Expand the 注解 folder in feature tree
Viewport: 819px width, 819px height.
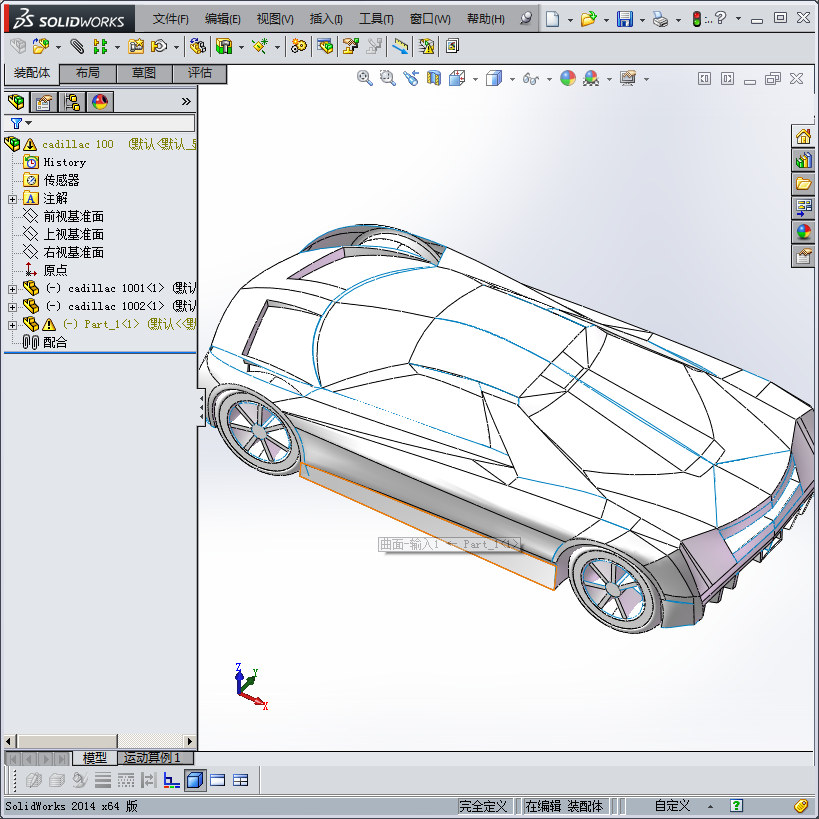pyautogui.click(x=12, y=199)
